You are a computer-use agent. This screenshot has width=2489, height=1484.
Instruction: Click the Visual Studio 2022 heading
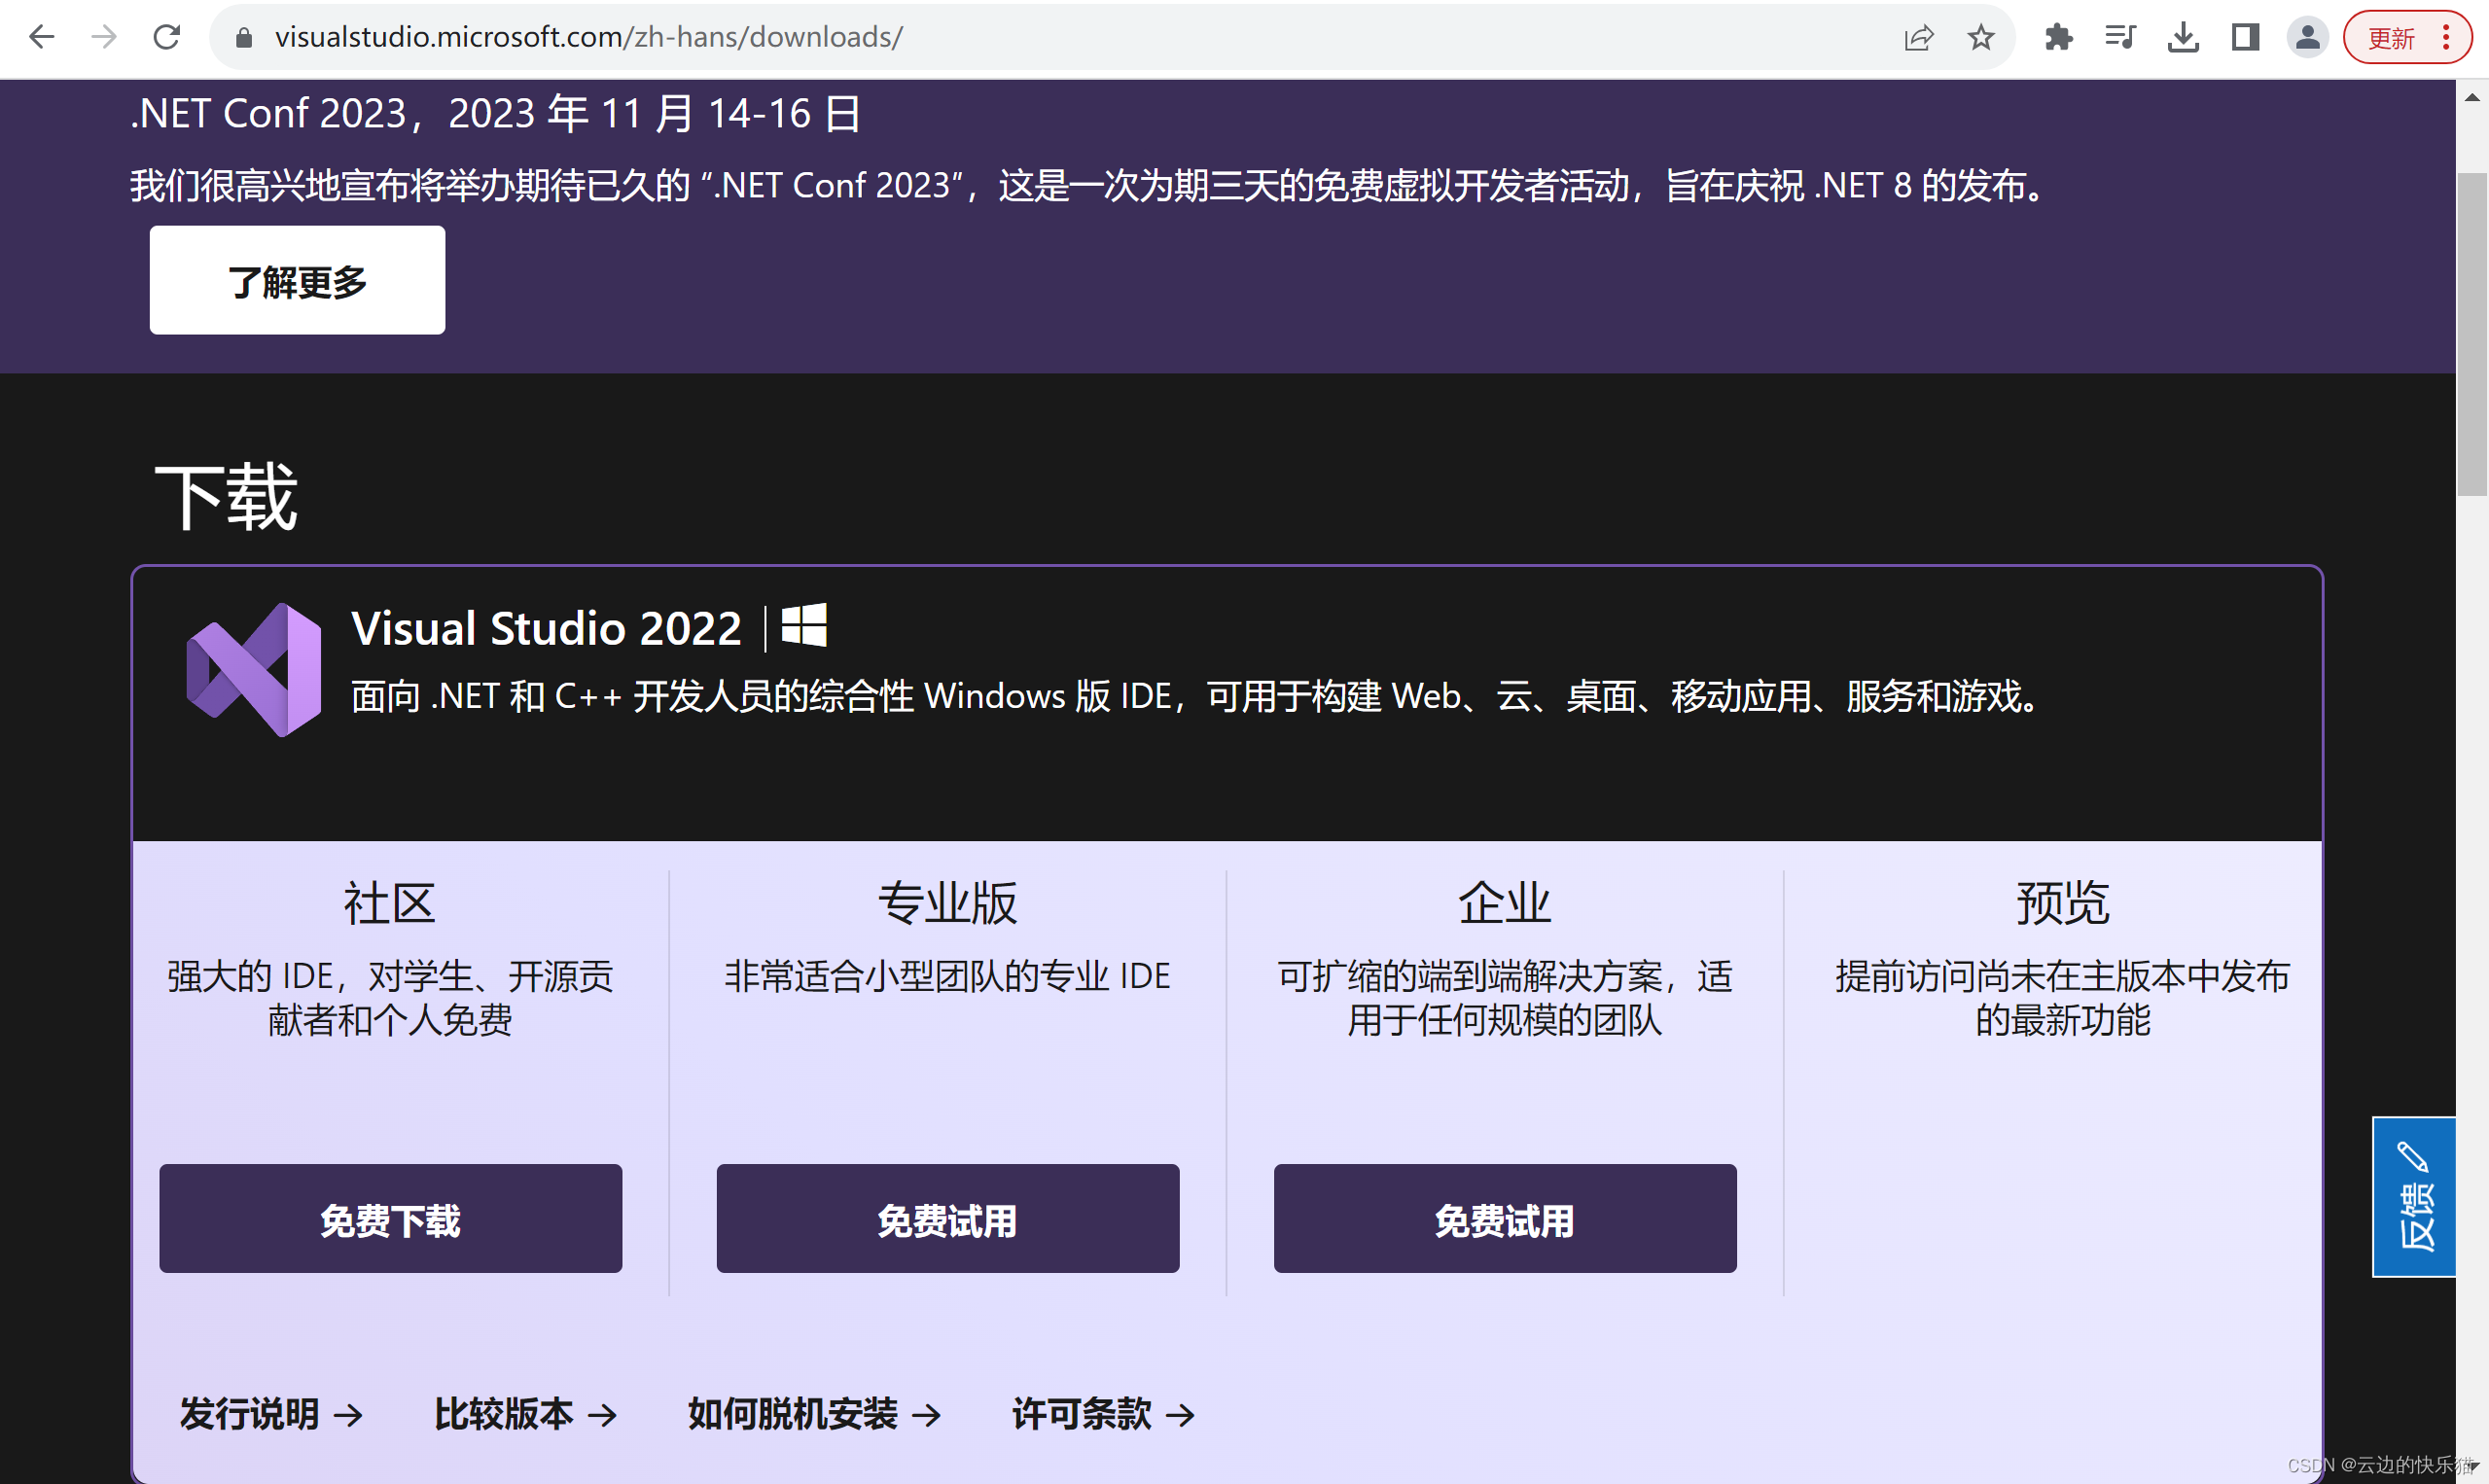click(x=546, y=628)
